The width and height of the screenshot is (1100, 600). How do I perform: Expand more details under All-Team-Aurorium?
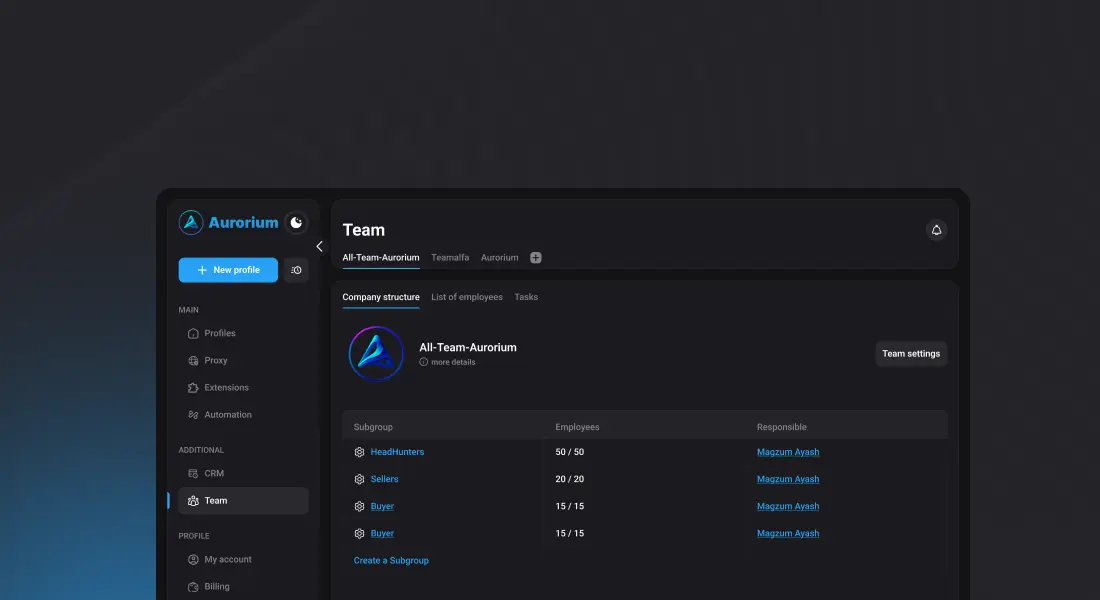click(452, 362)
